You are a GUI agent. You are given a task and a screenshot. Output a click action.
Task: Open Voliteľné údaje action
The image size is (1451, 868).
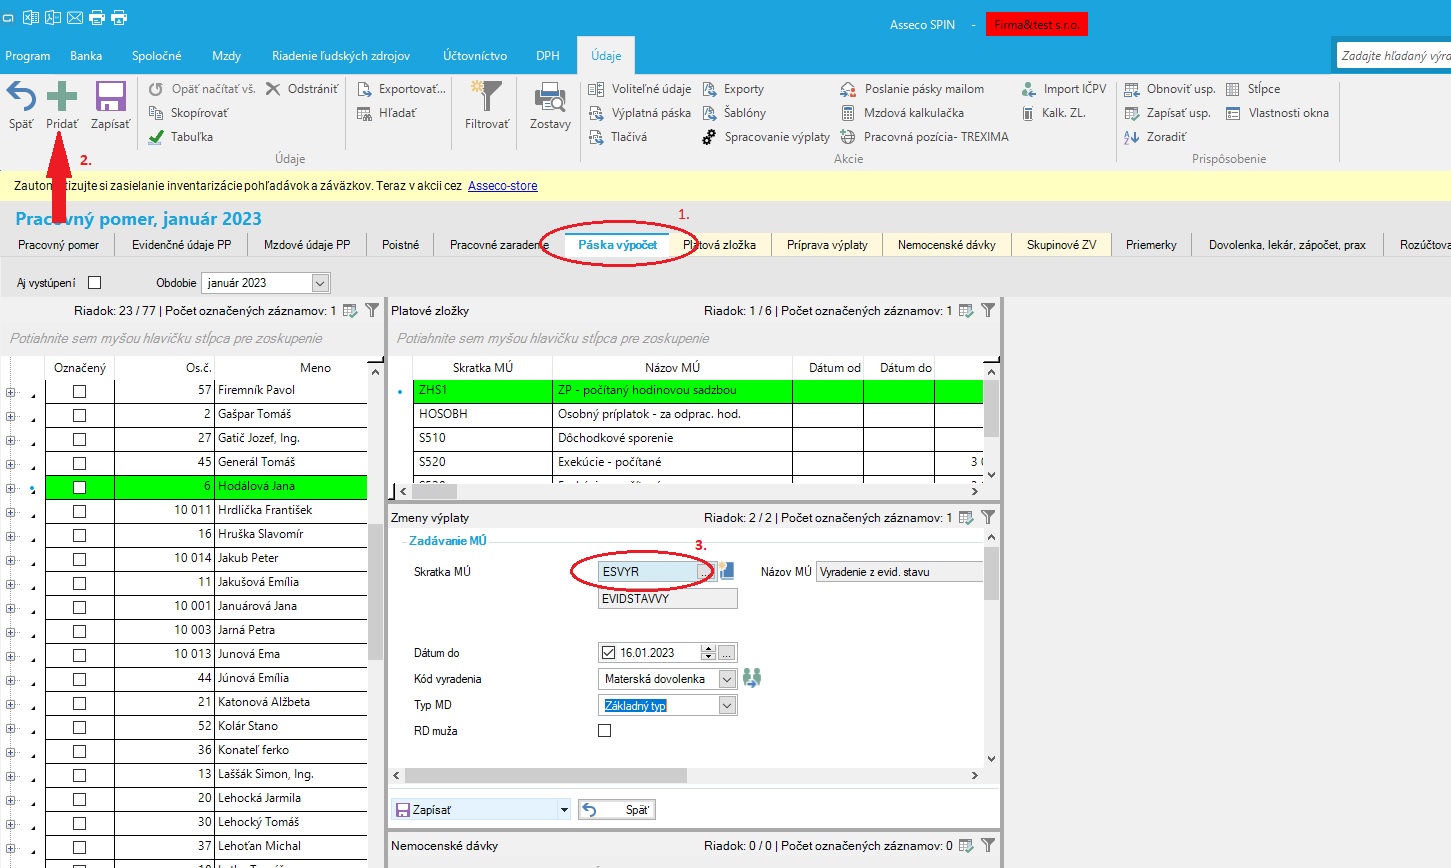click(x=640, y=89)
